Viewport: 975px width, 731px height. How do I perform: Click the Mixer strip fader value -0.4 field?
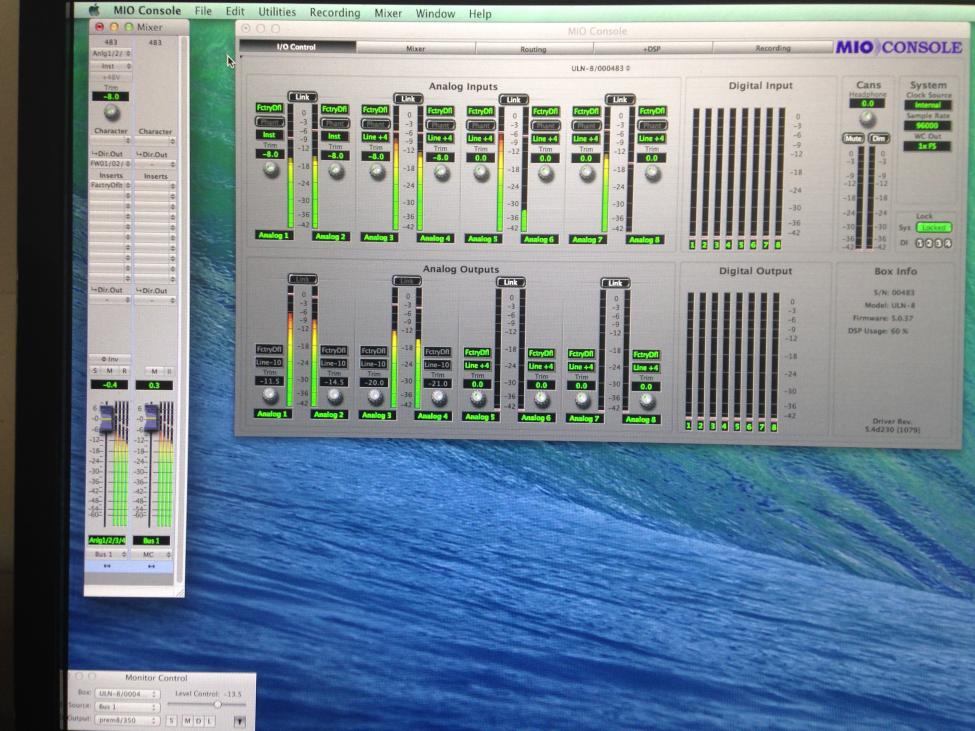(109, 385)
